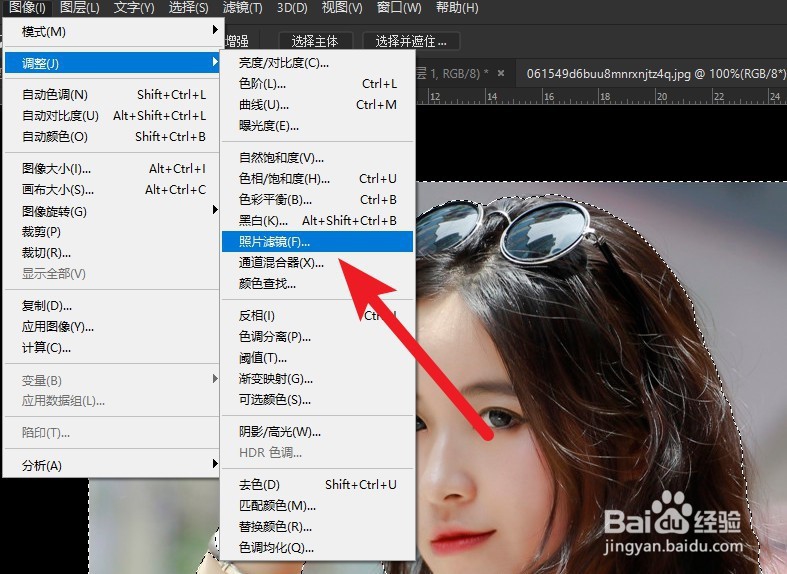Apply 色调均化(Q)... command
The width and height of the screenshot is (787, 574).
[317, 548]
